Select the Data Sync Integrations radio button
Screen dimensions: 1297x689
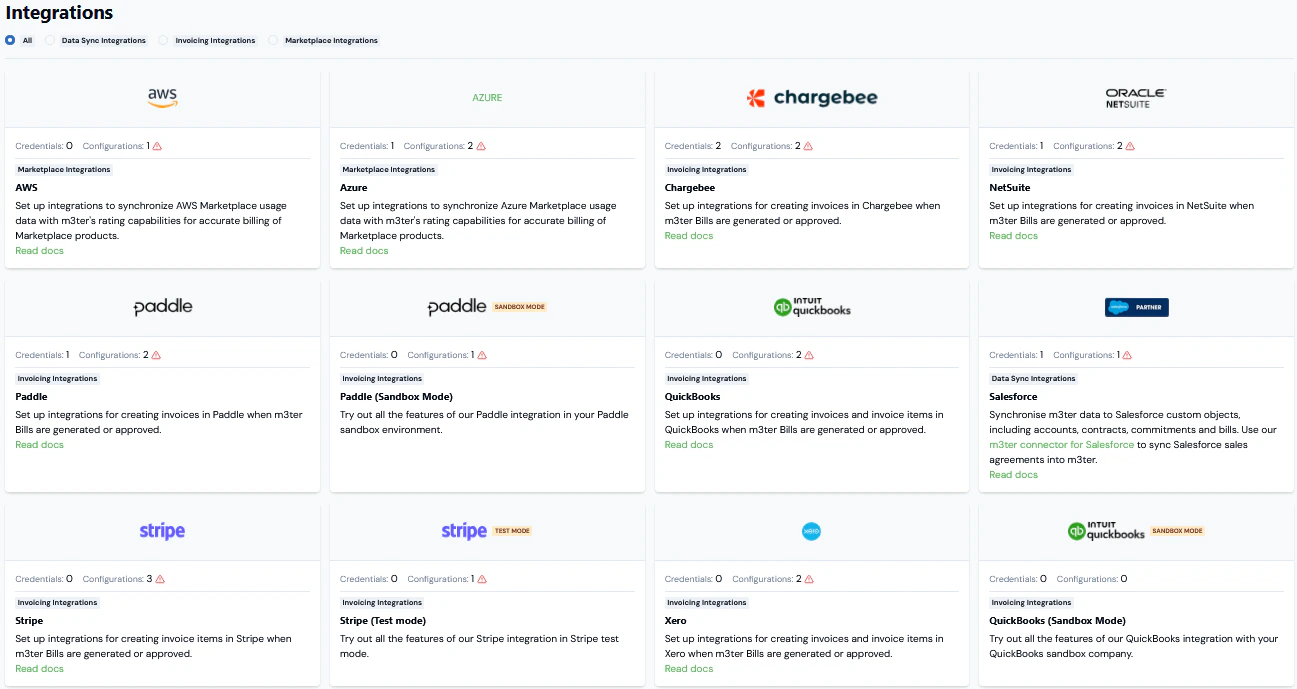50,40
